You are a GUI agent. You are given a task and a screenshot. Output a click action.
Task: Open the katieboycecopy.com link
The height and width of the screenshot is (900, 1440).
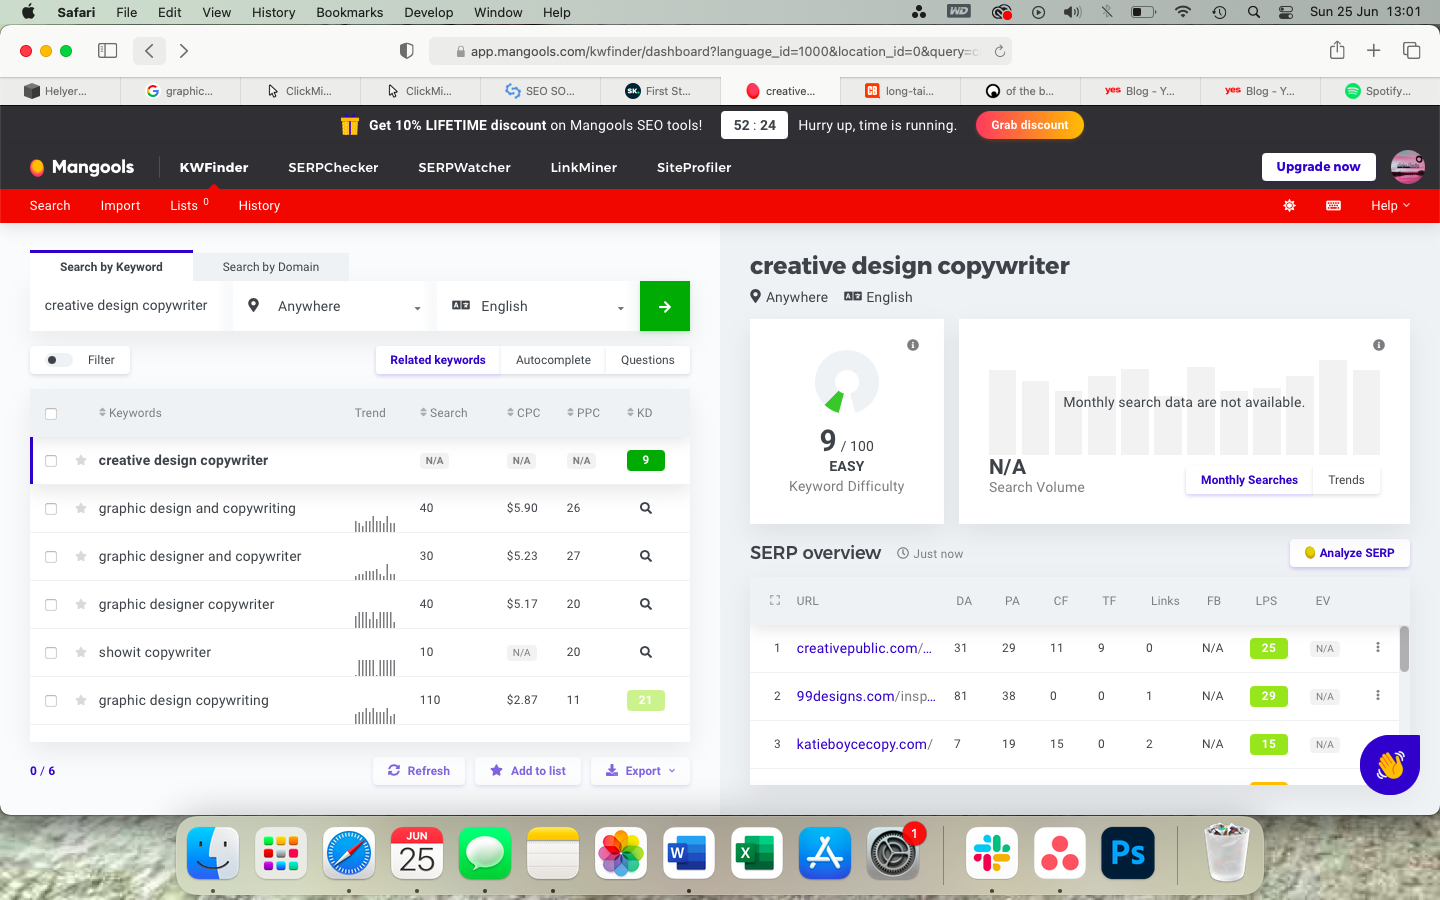tap(864, 744)
